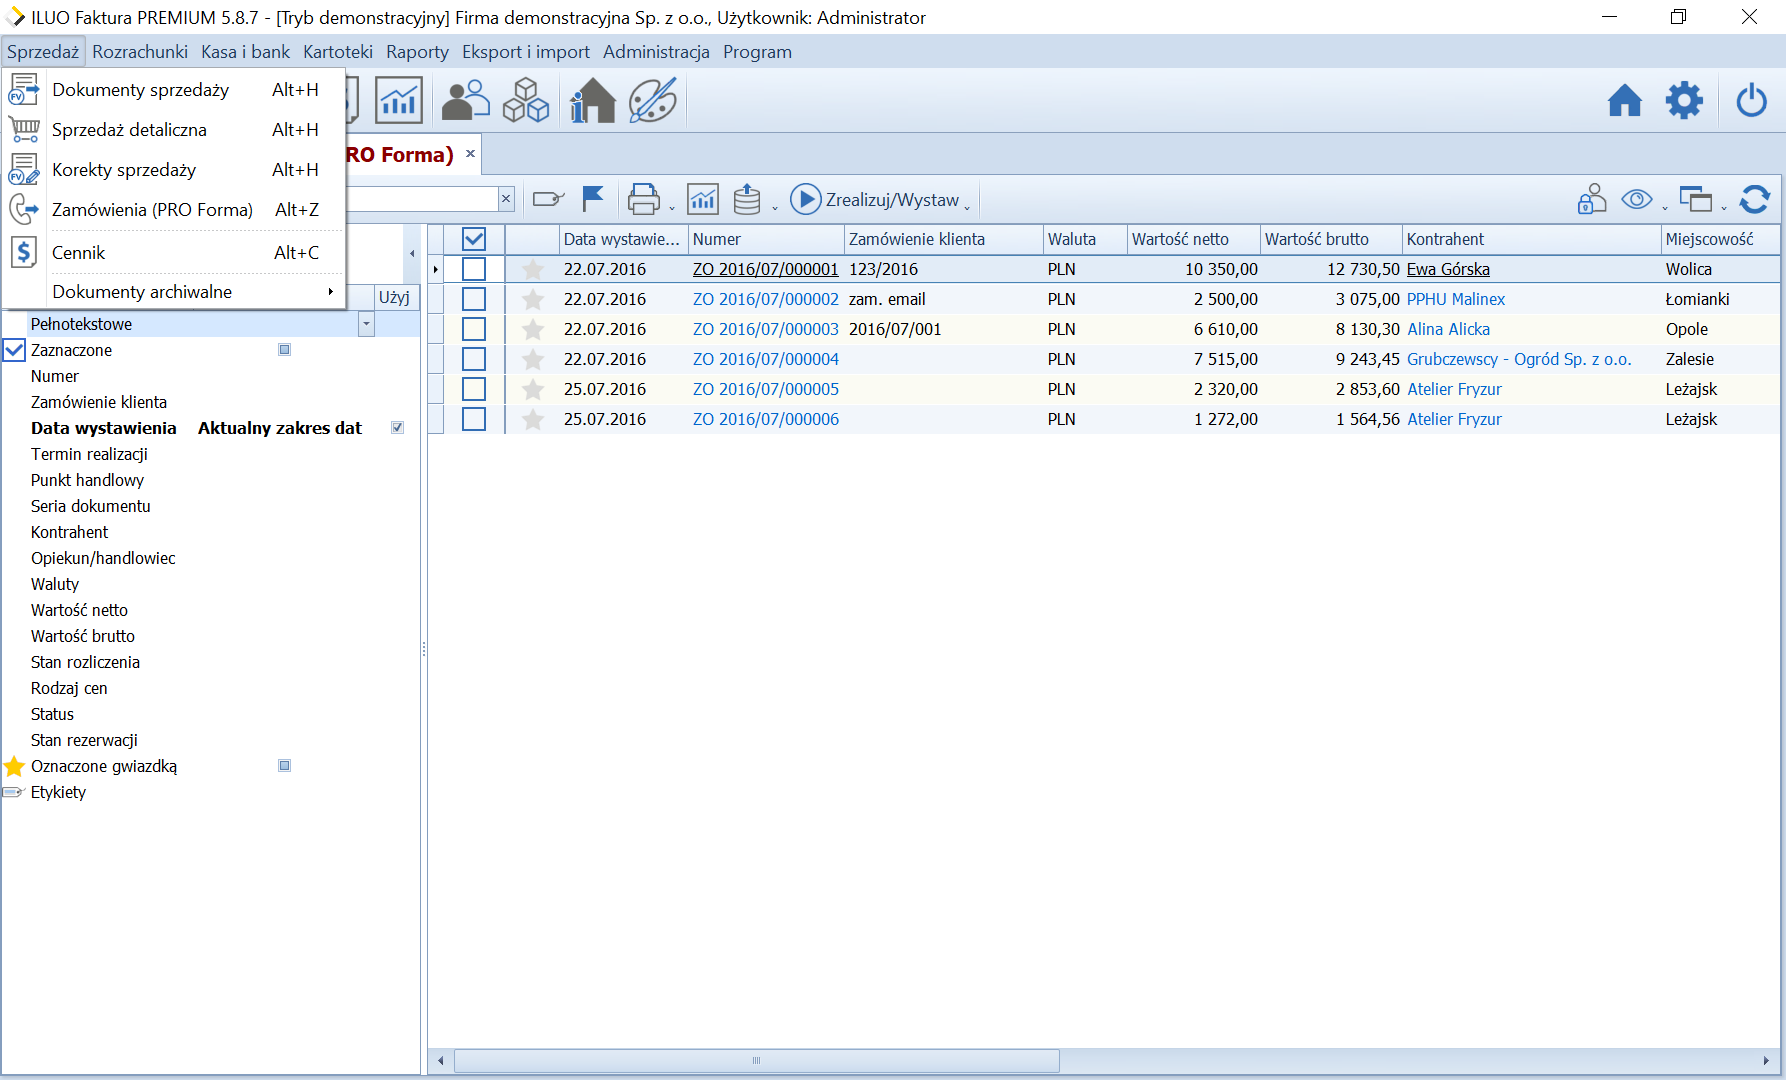Open contractor link Grubczewscy - Ogród Sp. z o.o.
This screenshot has height=1080, width=1786.
(x=1519, y=359)
